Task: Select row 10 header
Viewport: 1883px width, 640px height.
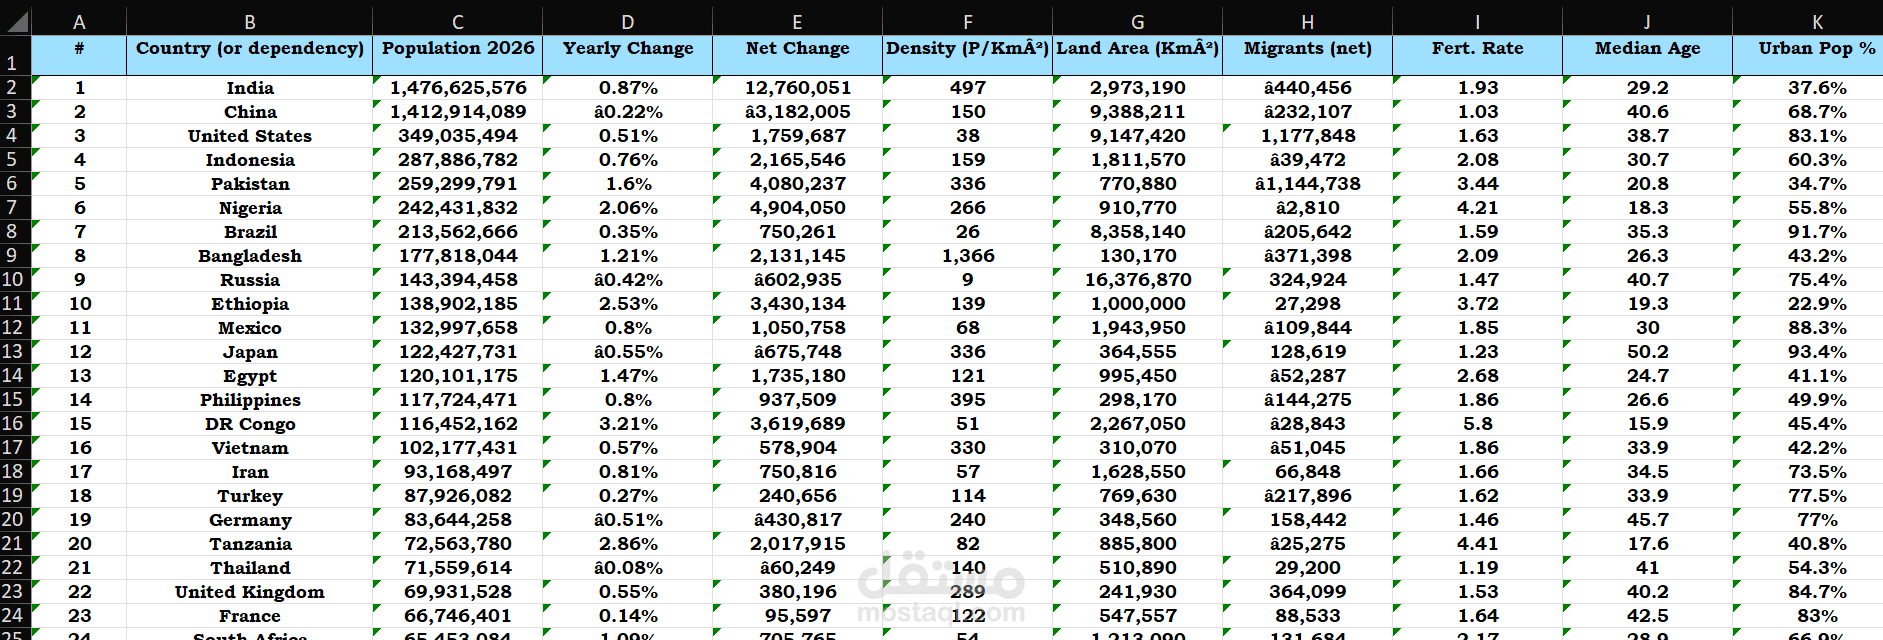Action: tap(15, 280)
